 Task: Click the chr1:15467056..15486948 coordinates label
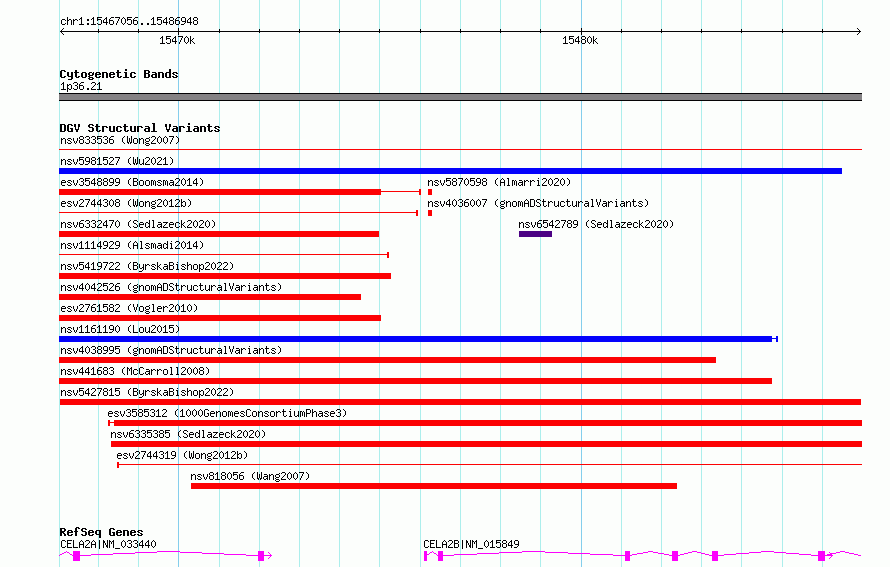[x=129, y=22]
